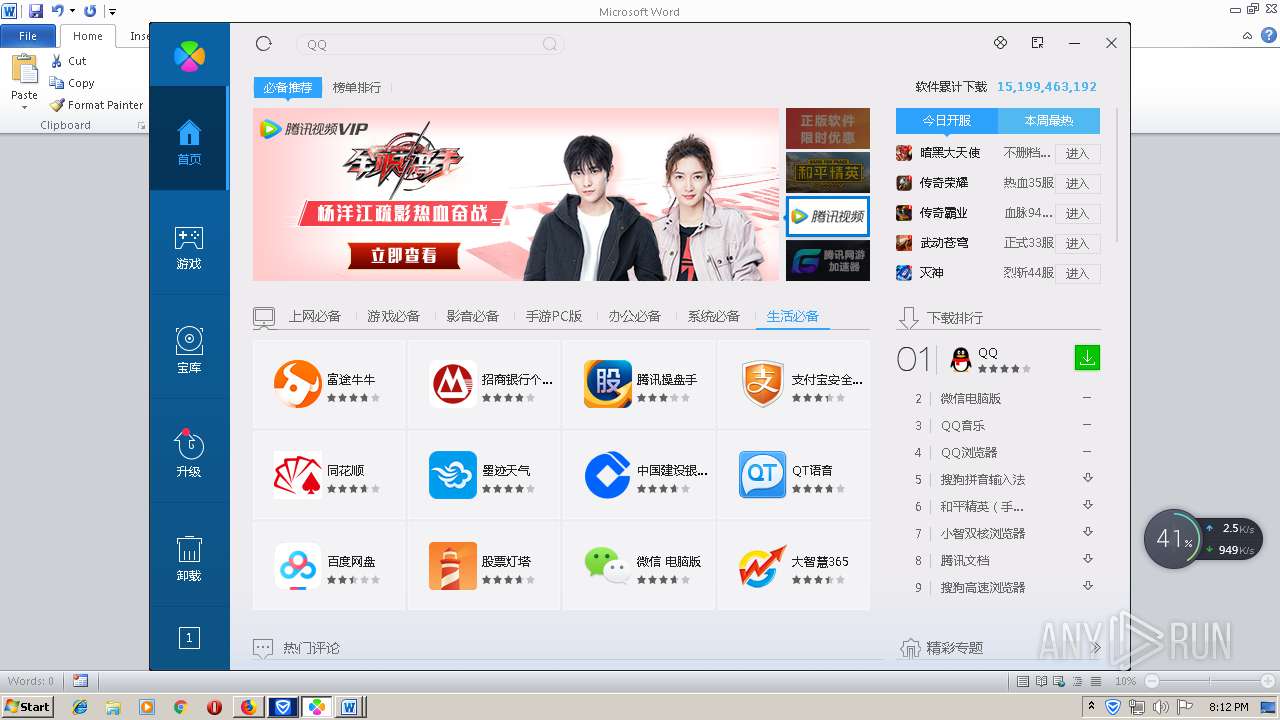1280x720 pixels.
Task: Select the 腾讯网游加速器 banner thumbnail
Action: tap(828, 261)
